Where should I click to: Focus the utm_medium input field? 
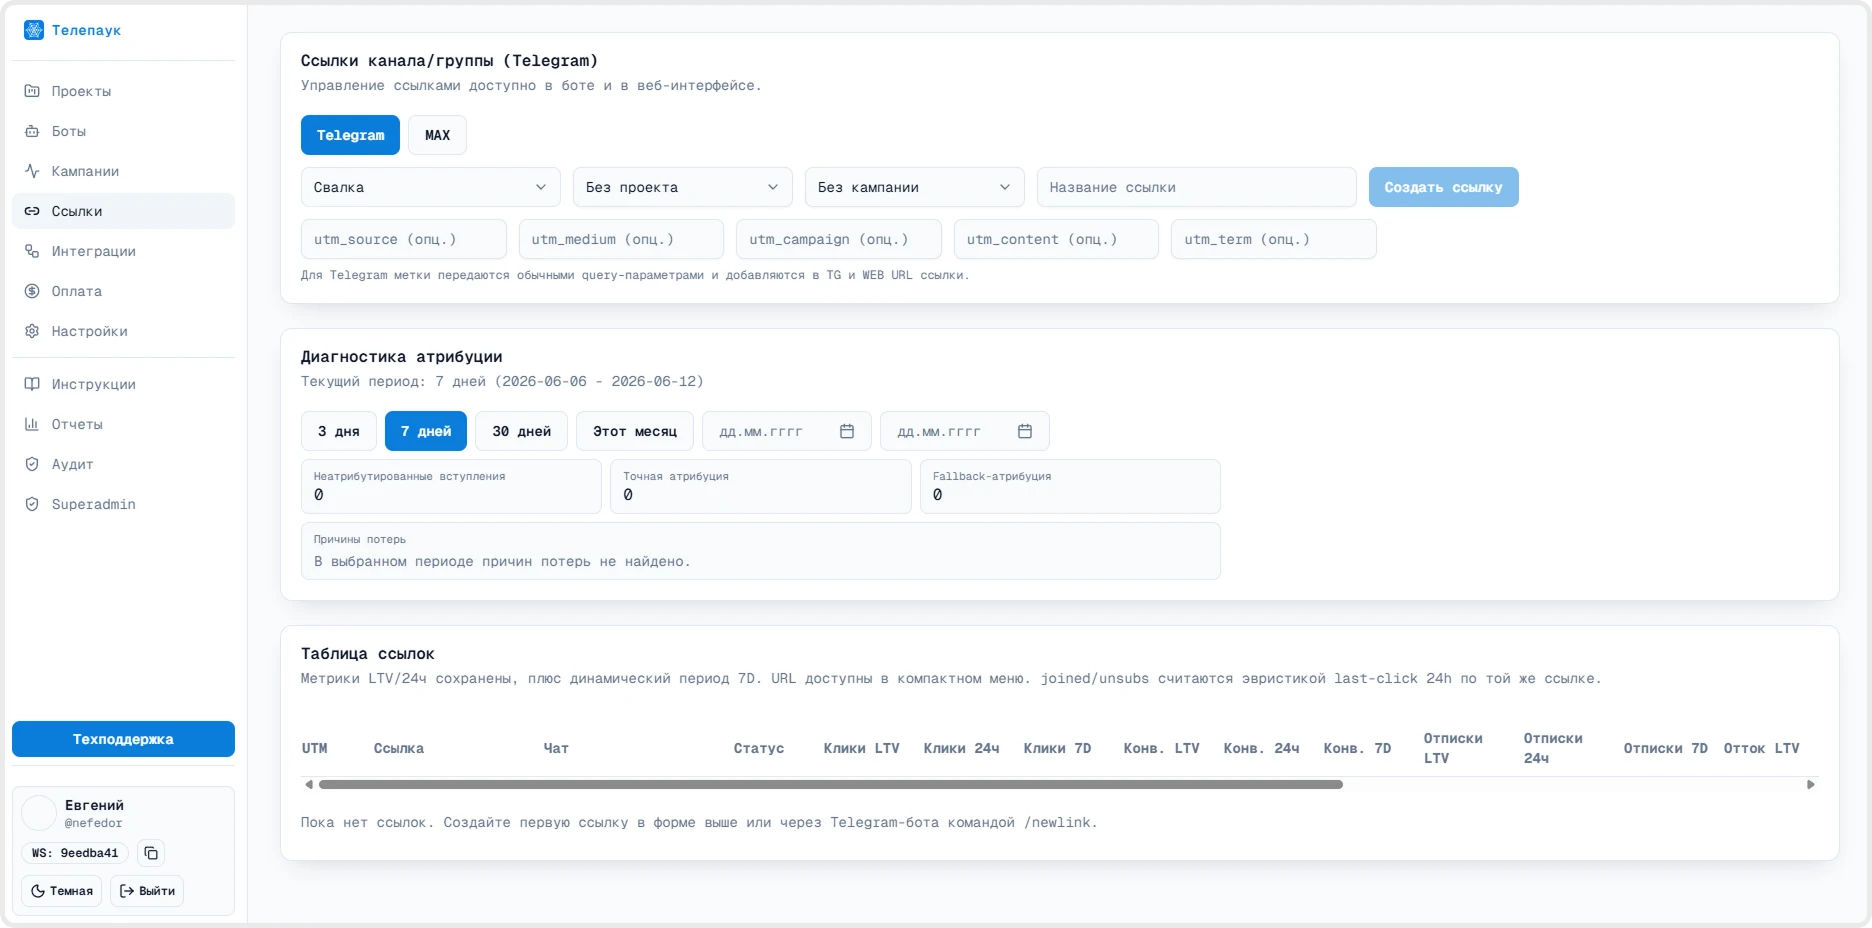point(621,239)
